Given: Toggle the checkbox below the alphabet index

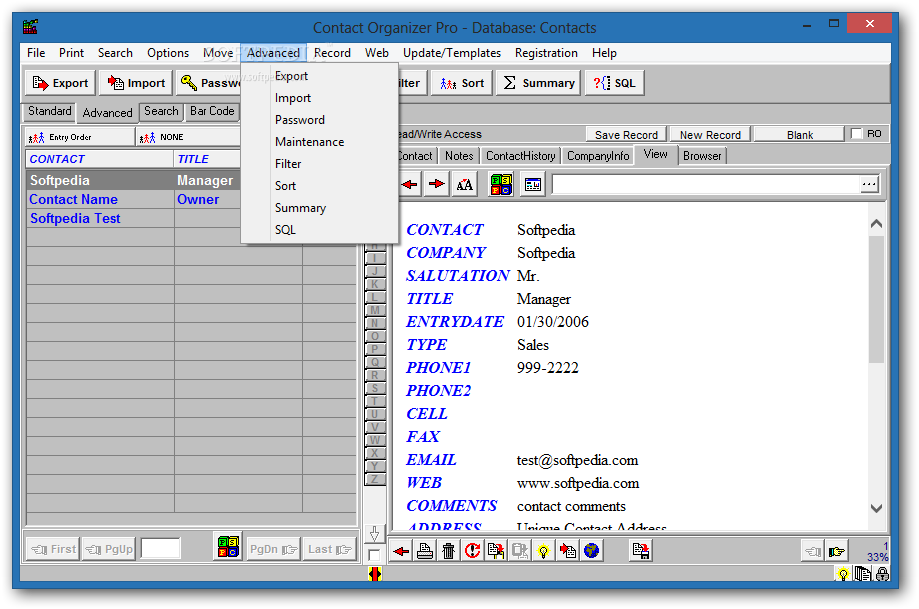Looking at the screenshot, I should (x=374, y=554).
